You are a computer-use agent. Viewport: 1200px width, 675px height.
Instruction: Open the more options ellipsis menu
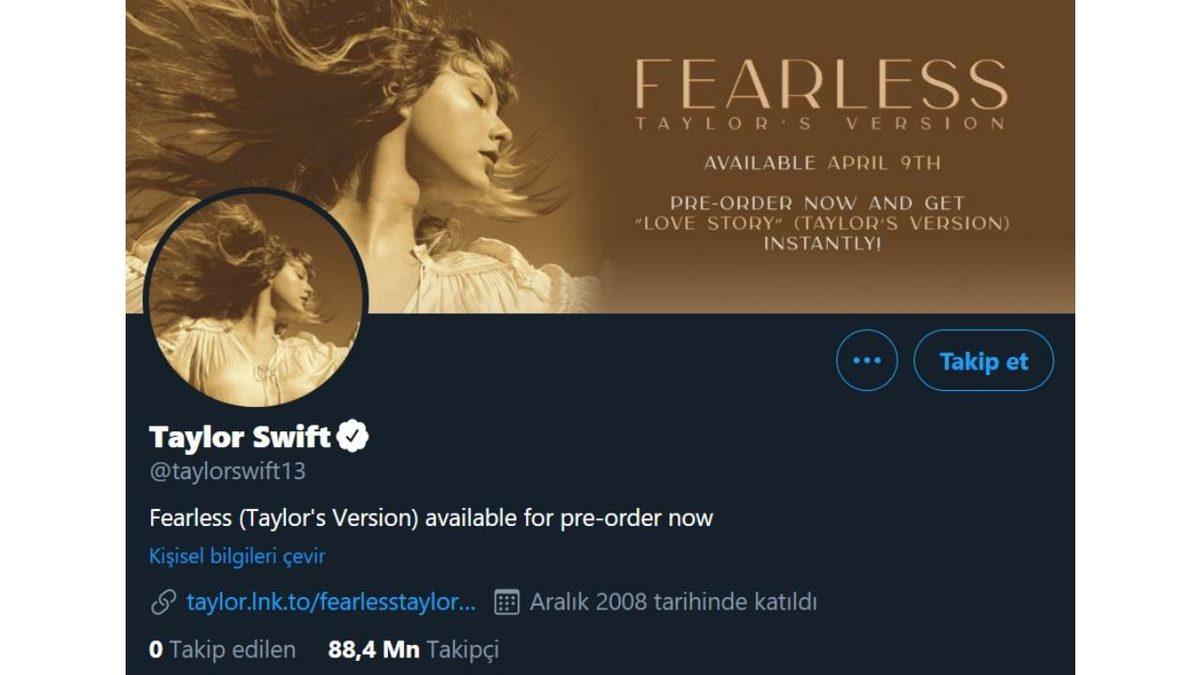pyautogui.click(x=866, y=362)
